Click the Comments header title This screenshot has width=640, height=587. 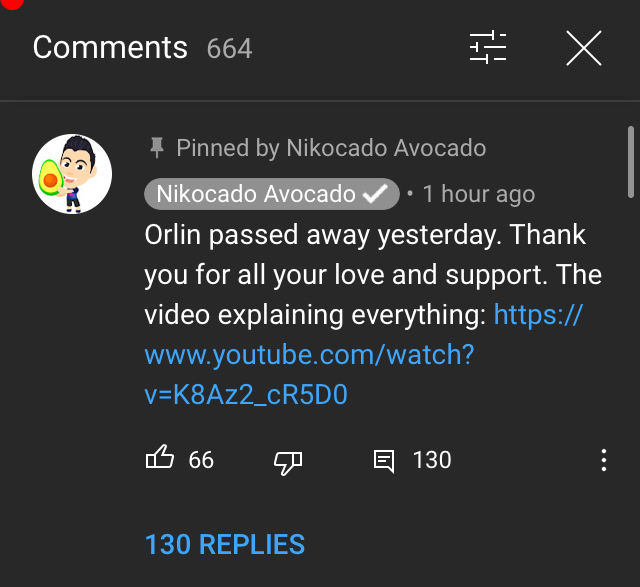[x=110, y=47]
